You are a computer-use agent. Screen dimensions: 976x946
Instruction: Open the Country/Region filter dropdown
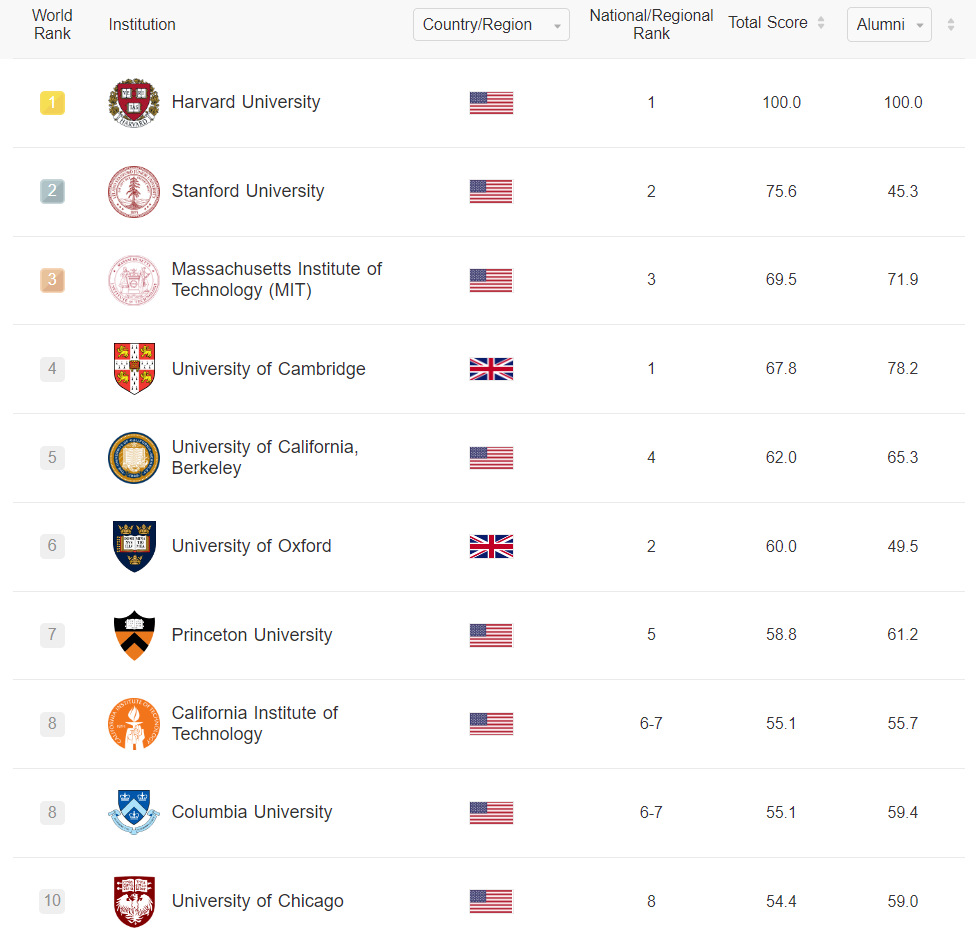491,25
